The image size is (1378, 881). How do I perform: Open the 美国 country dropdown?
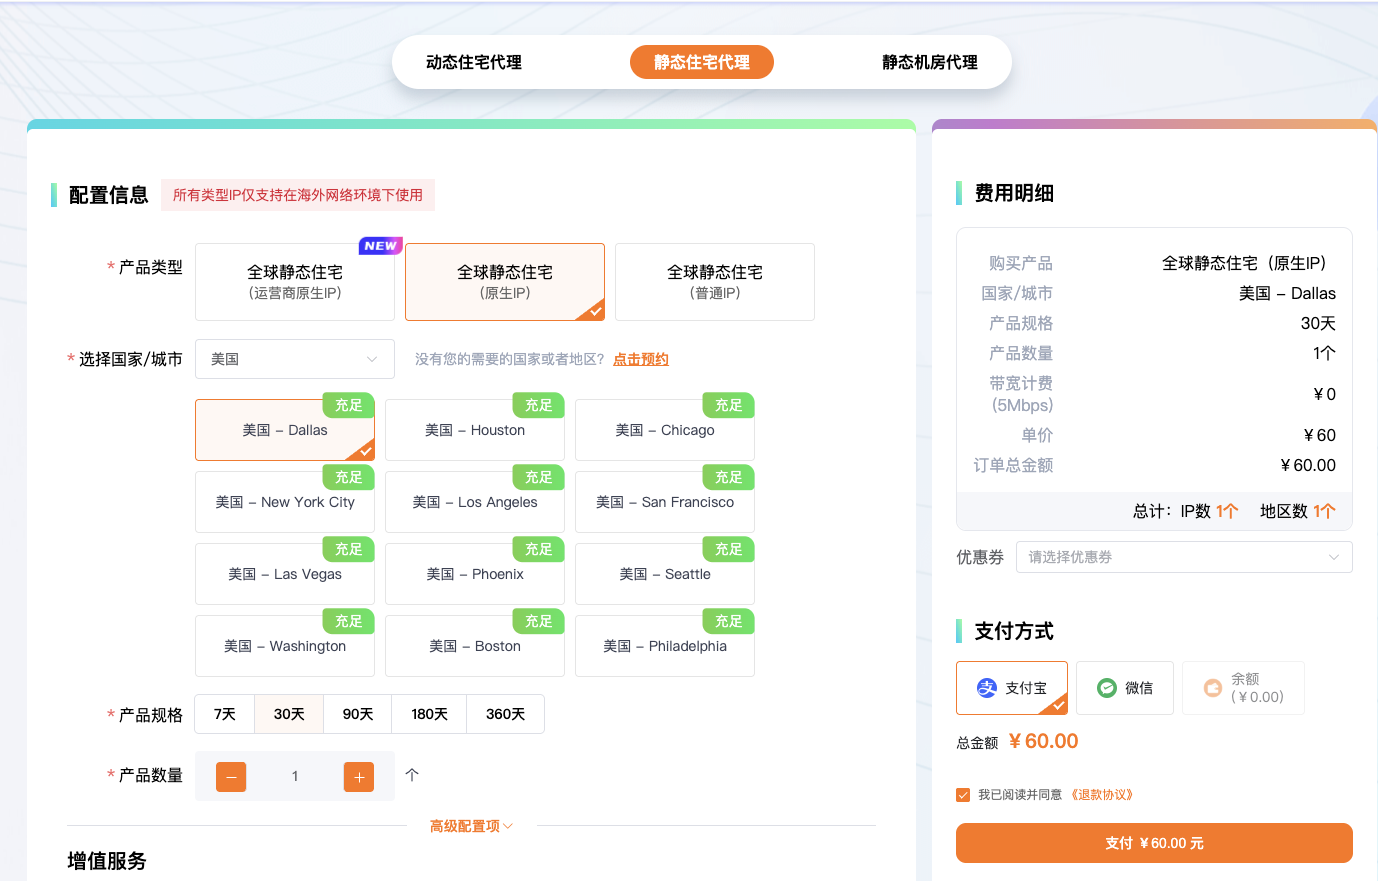pyautogui.click(x=295, y=359)
